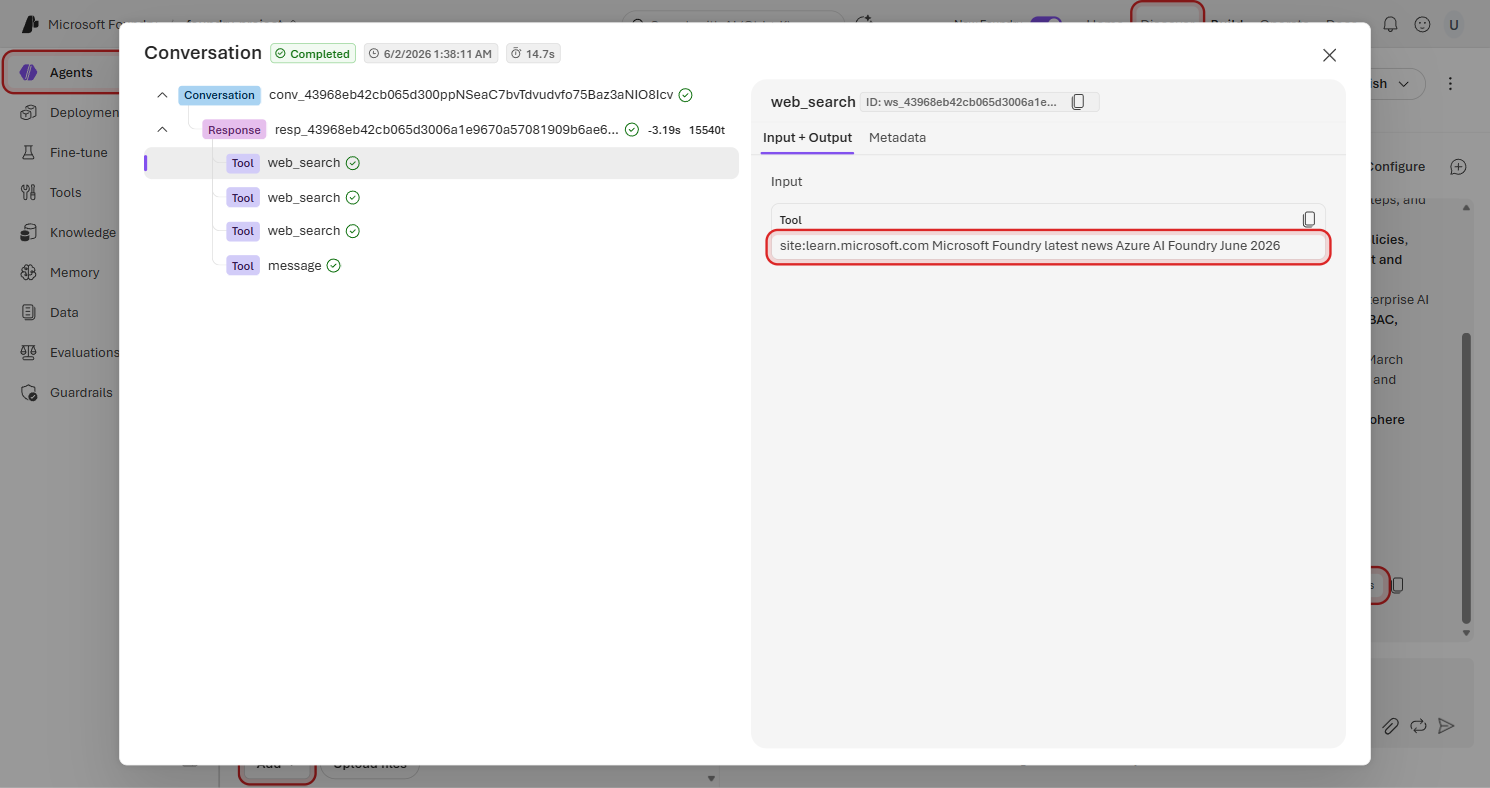Open Data in the left sidebar
The width and height of the screenshot is (1490, 788).
pyautogui.click(x=64, y=312)
